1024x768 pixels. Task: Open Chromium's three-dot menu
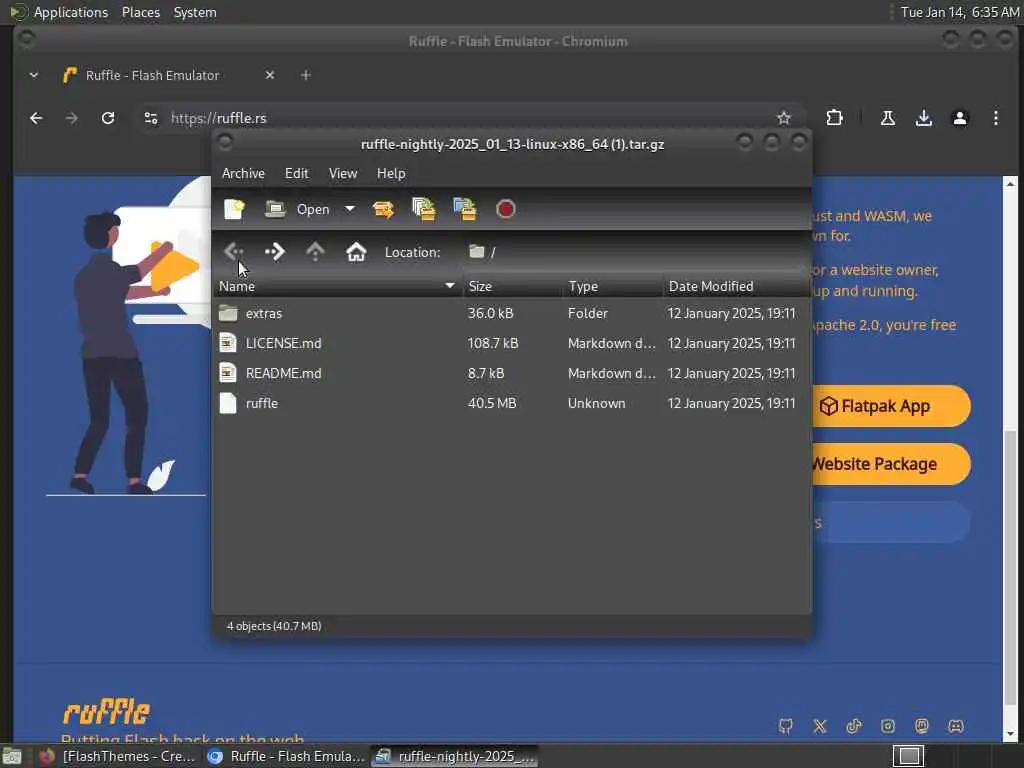pyautogui.click(x=995, y=118)
